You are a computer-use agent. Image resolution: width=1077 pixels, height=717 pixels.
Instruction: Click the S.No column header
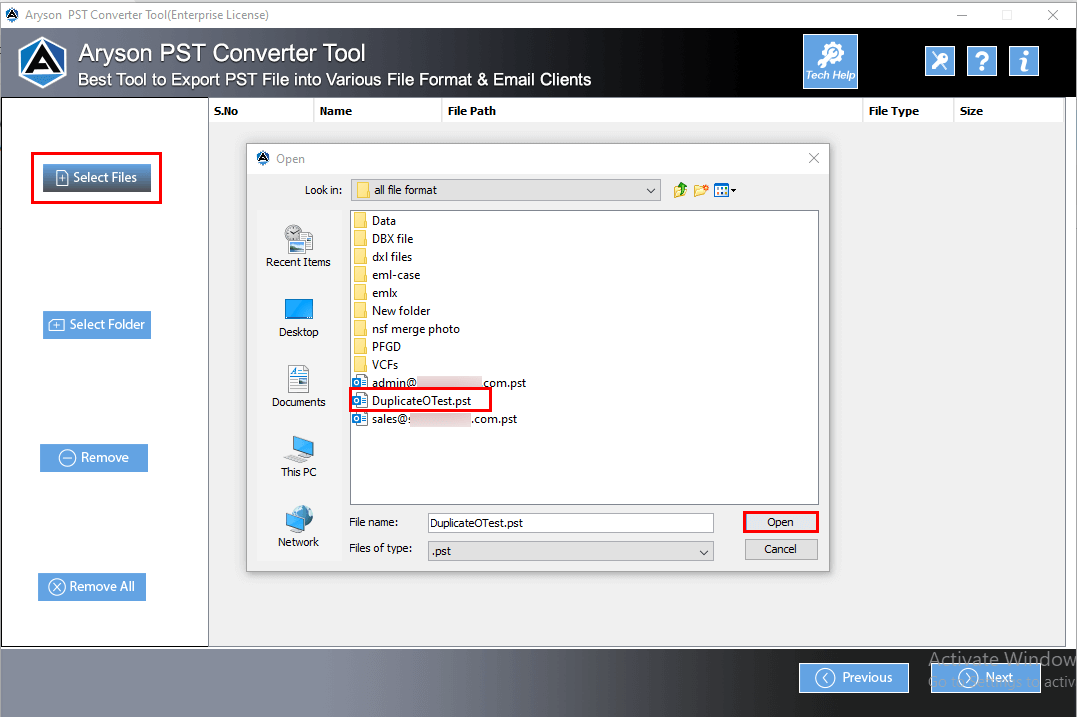[x=261, y=111]
